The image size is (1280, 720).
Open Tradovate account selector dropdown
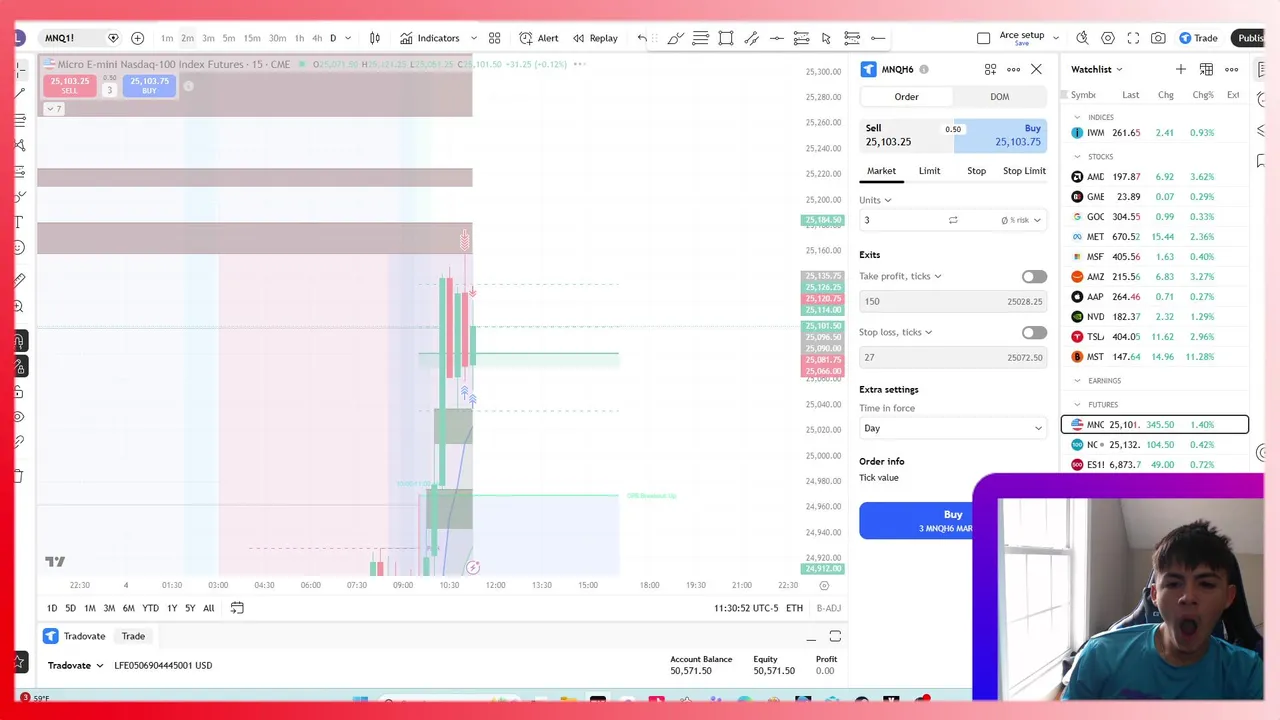point(76,665)
